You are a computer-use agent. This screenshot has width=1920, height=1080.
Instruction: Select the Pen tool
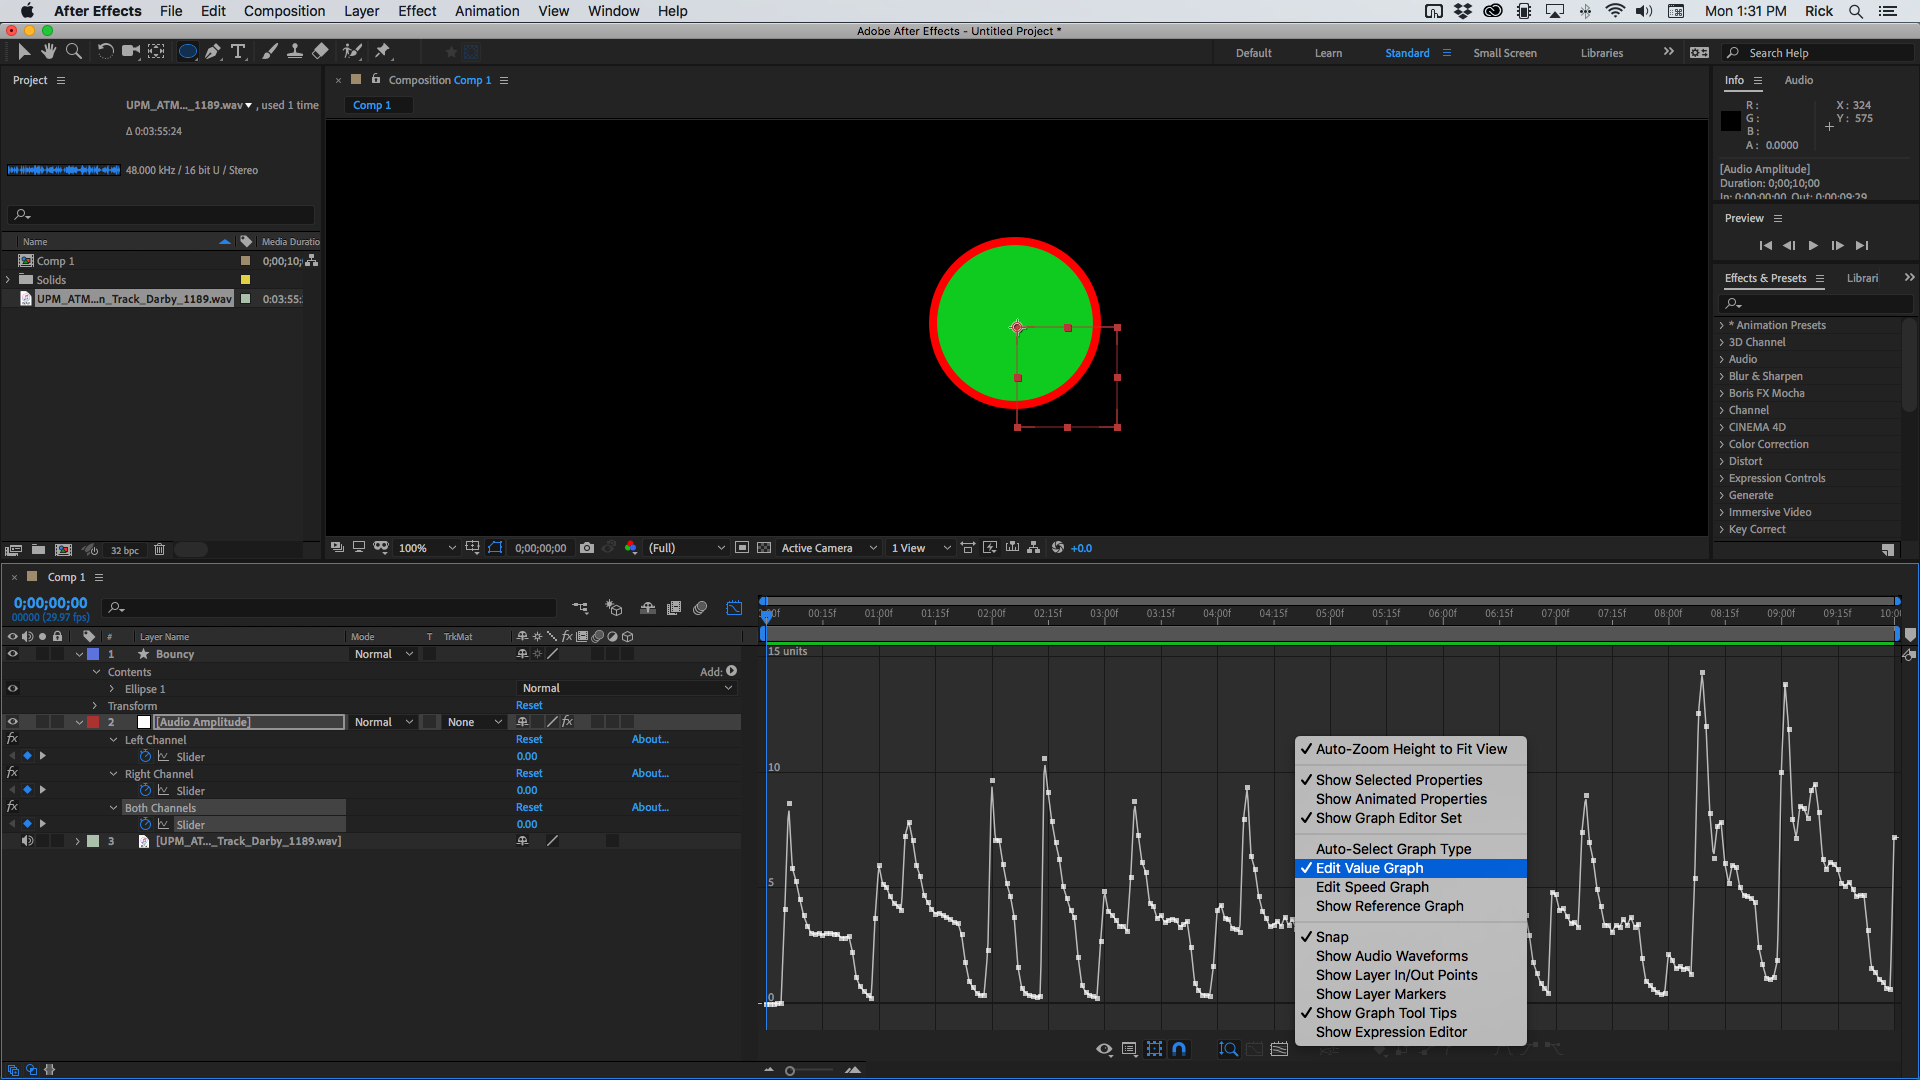(x=213, y=51)
